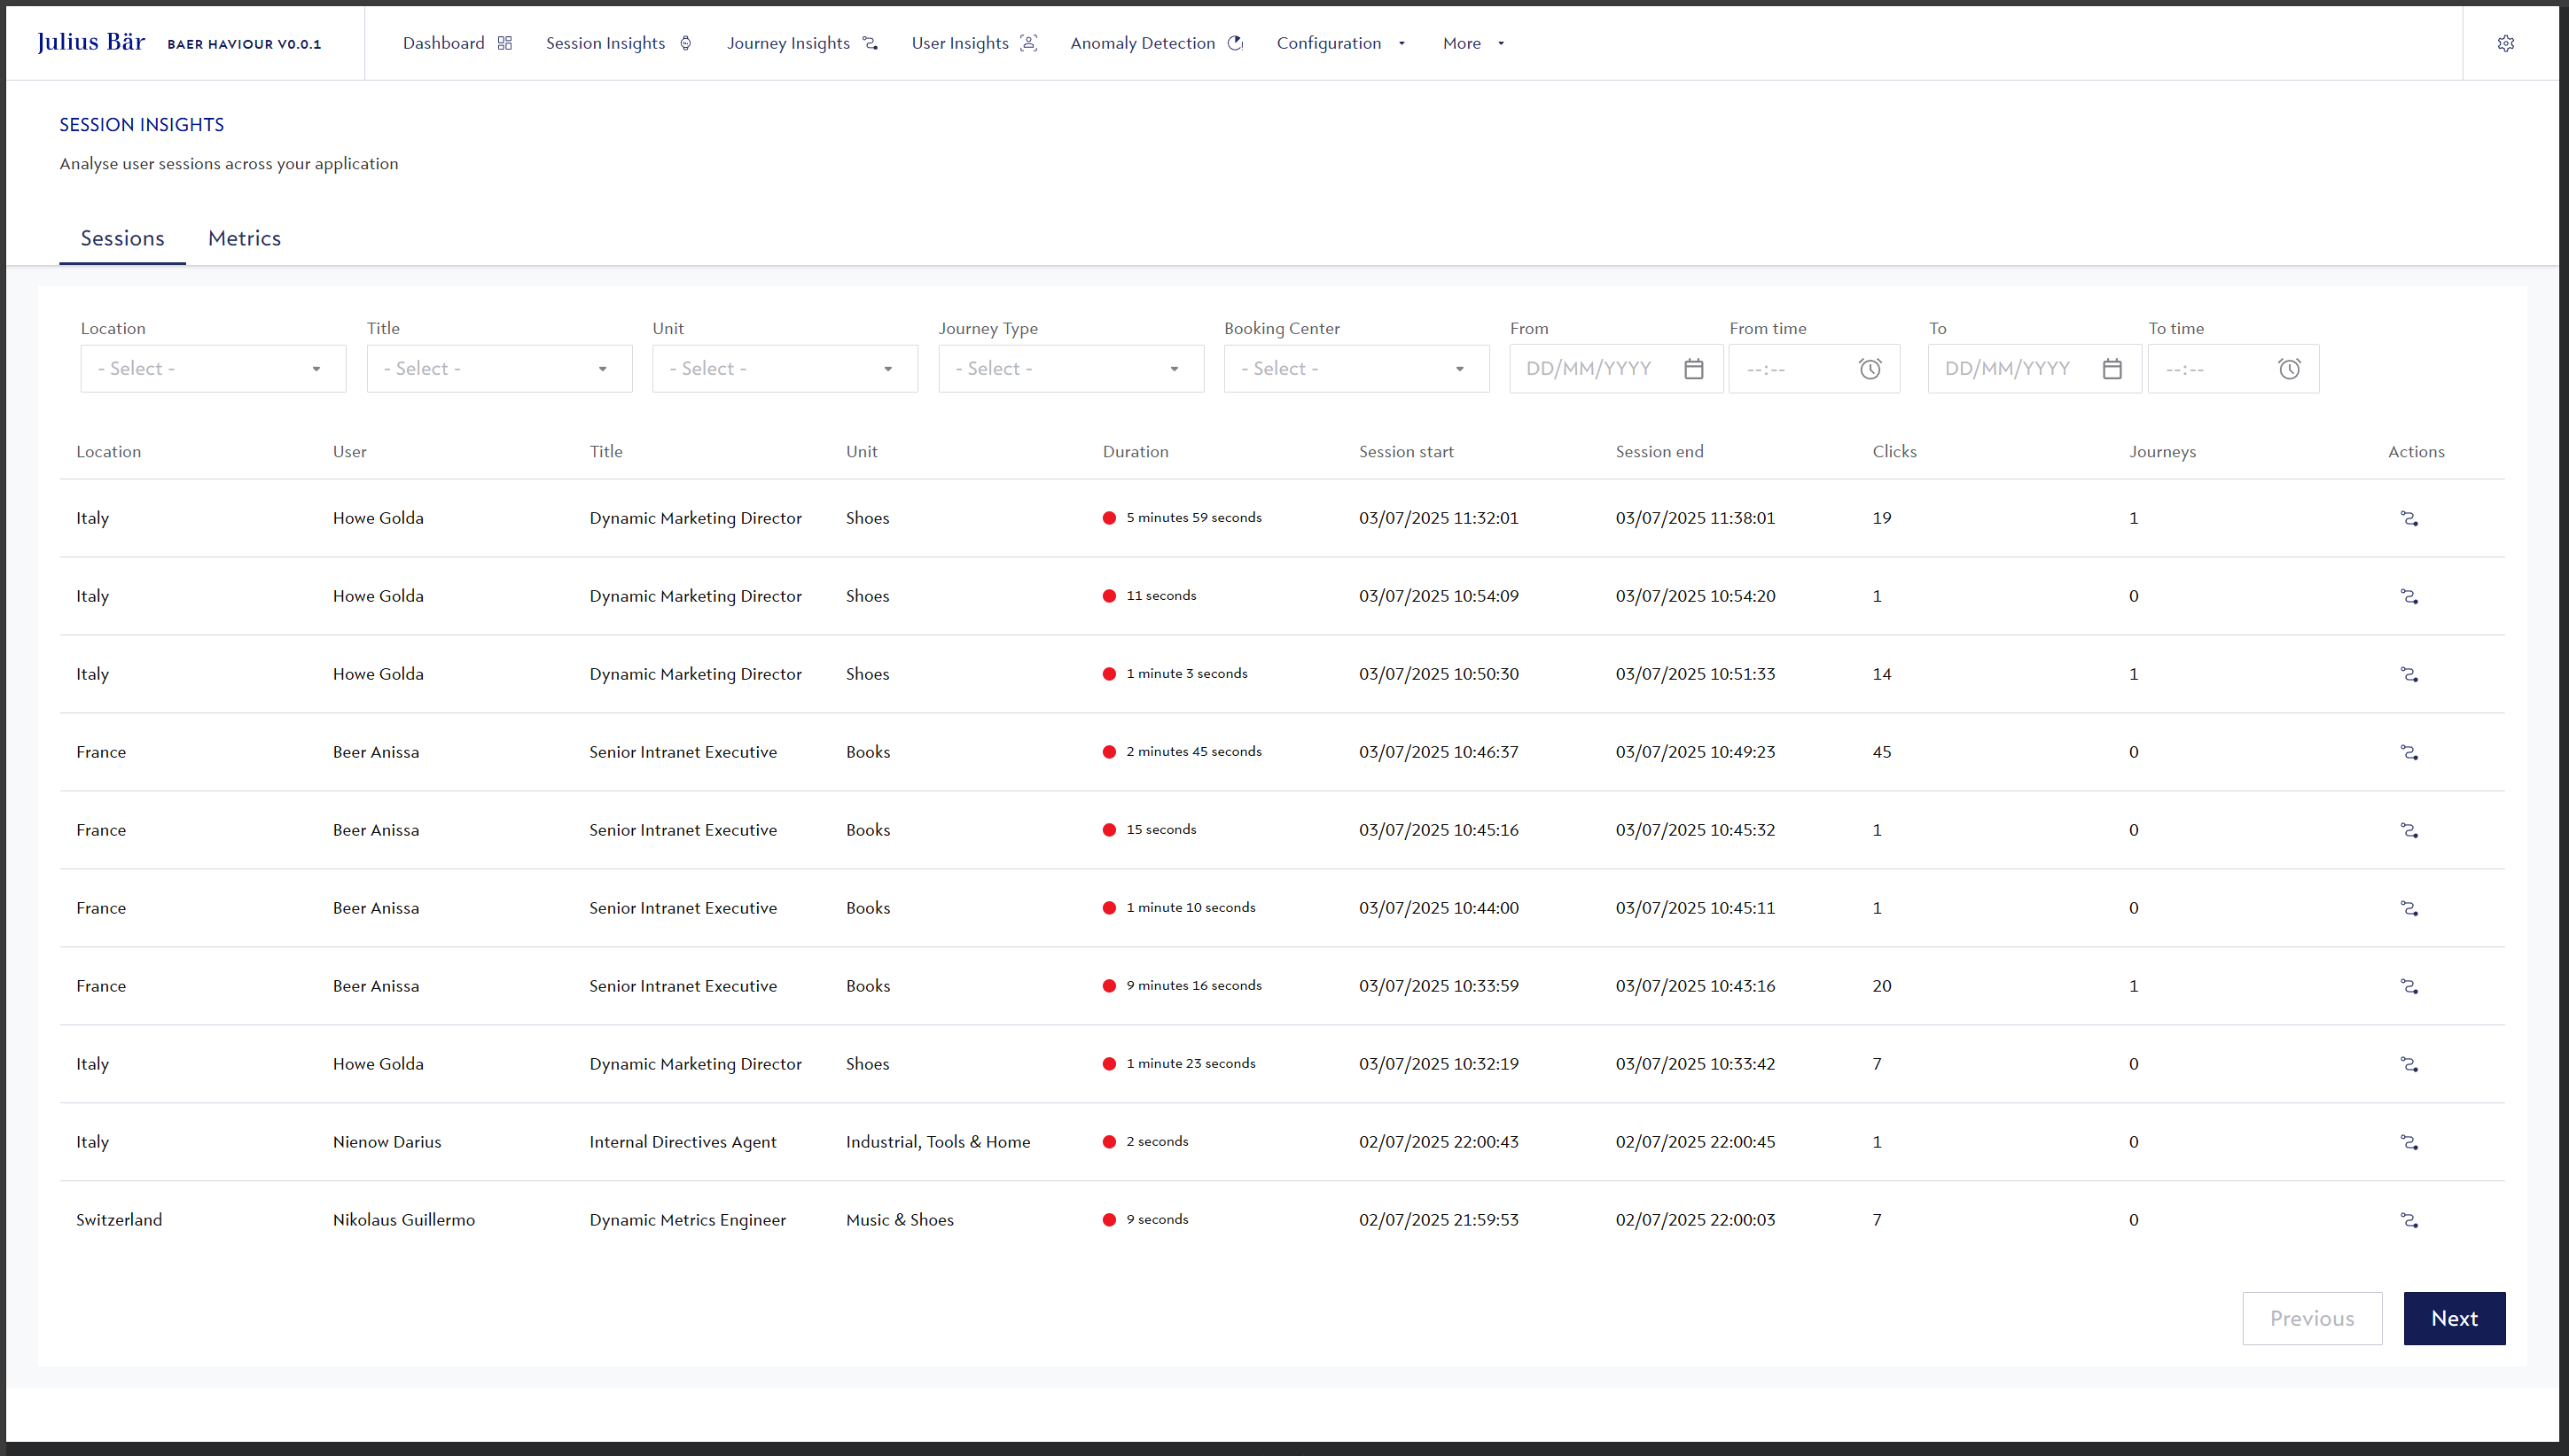The height and width of the screenshot is (1456, 2569).
Task: Open journey action for 10:33:59 session
Action: (2409, 986)
